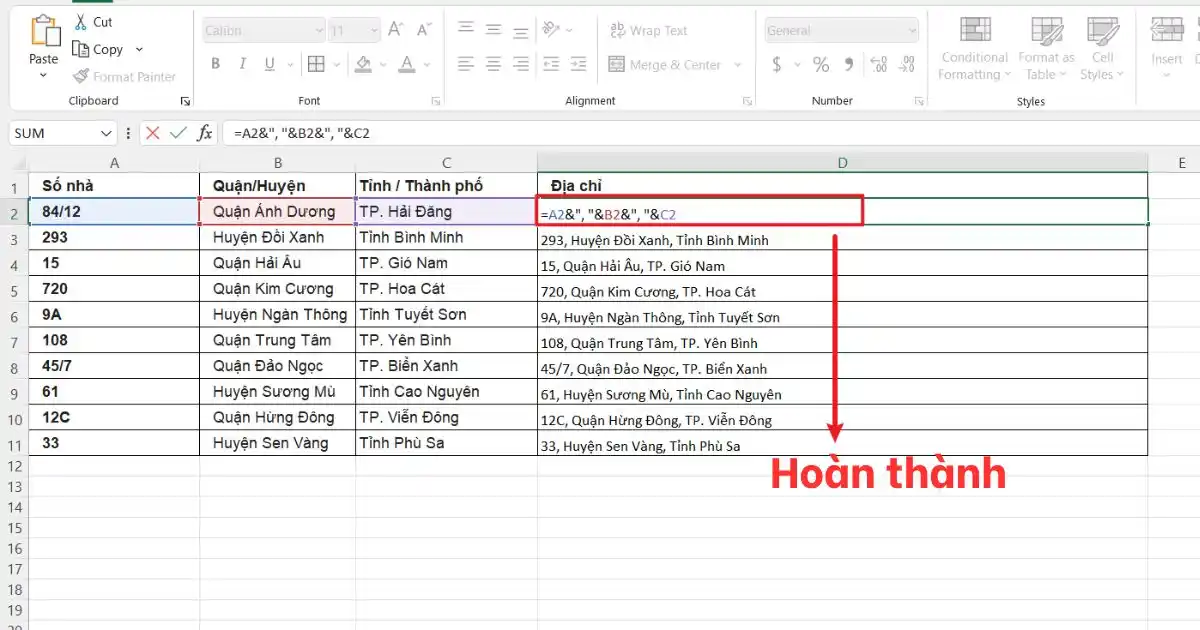1200x630 pixels.
Task: Toggle Underline formatting
Action: click(x=271, y=65)
